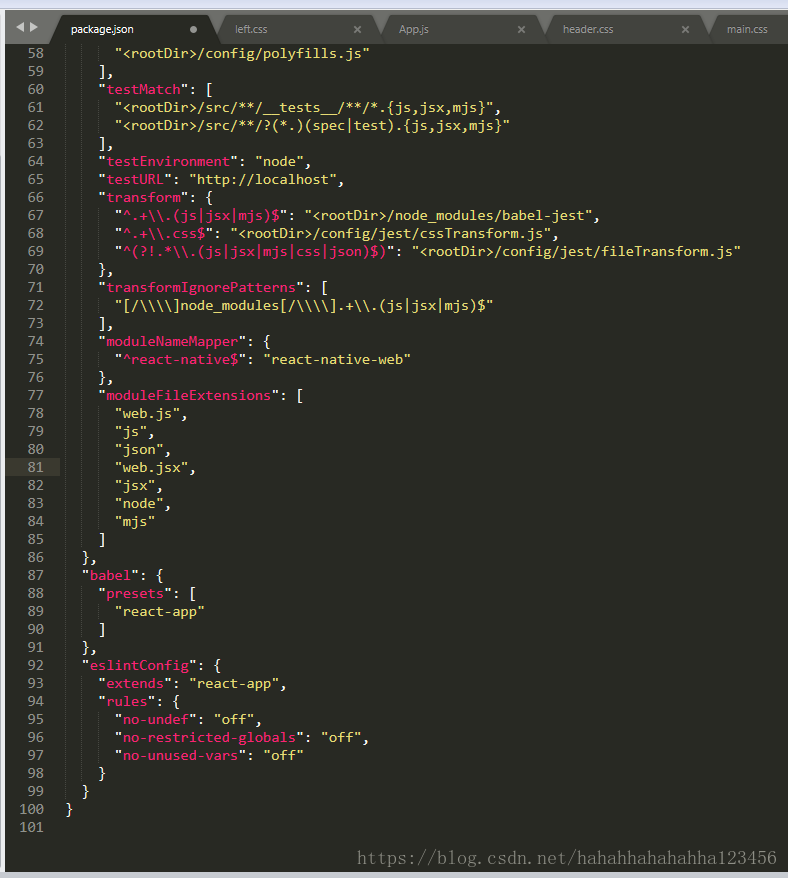Click the "no-undef" rule
This screenshot has height=878, width=788.
pos(156,719)
